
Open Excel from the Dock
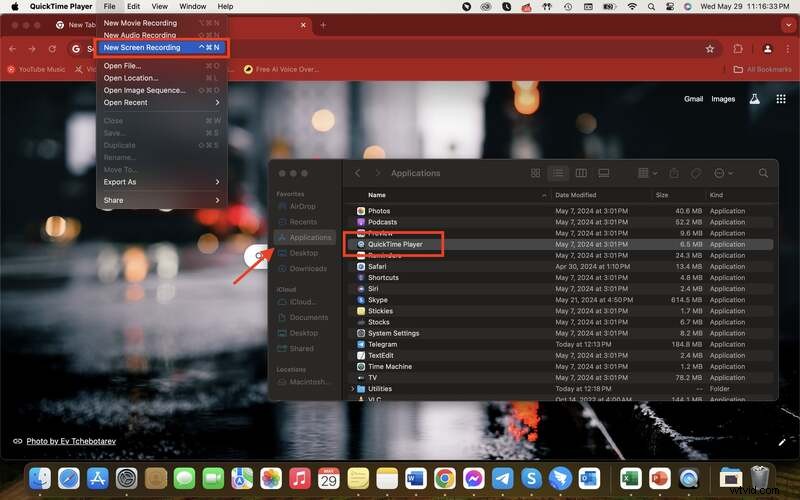click(x=631, y=479)
